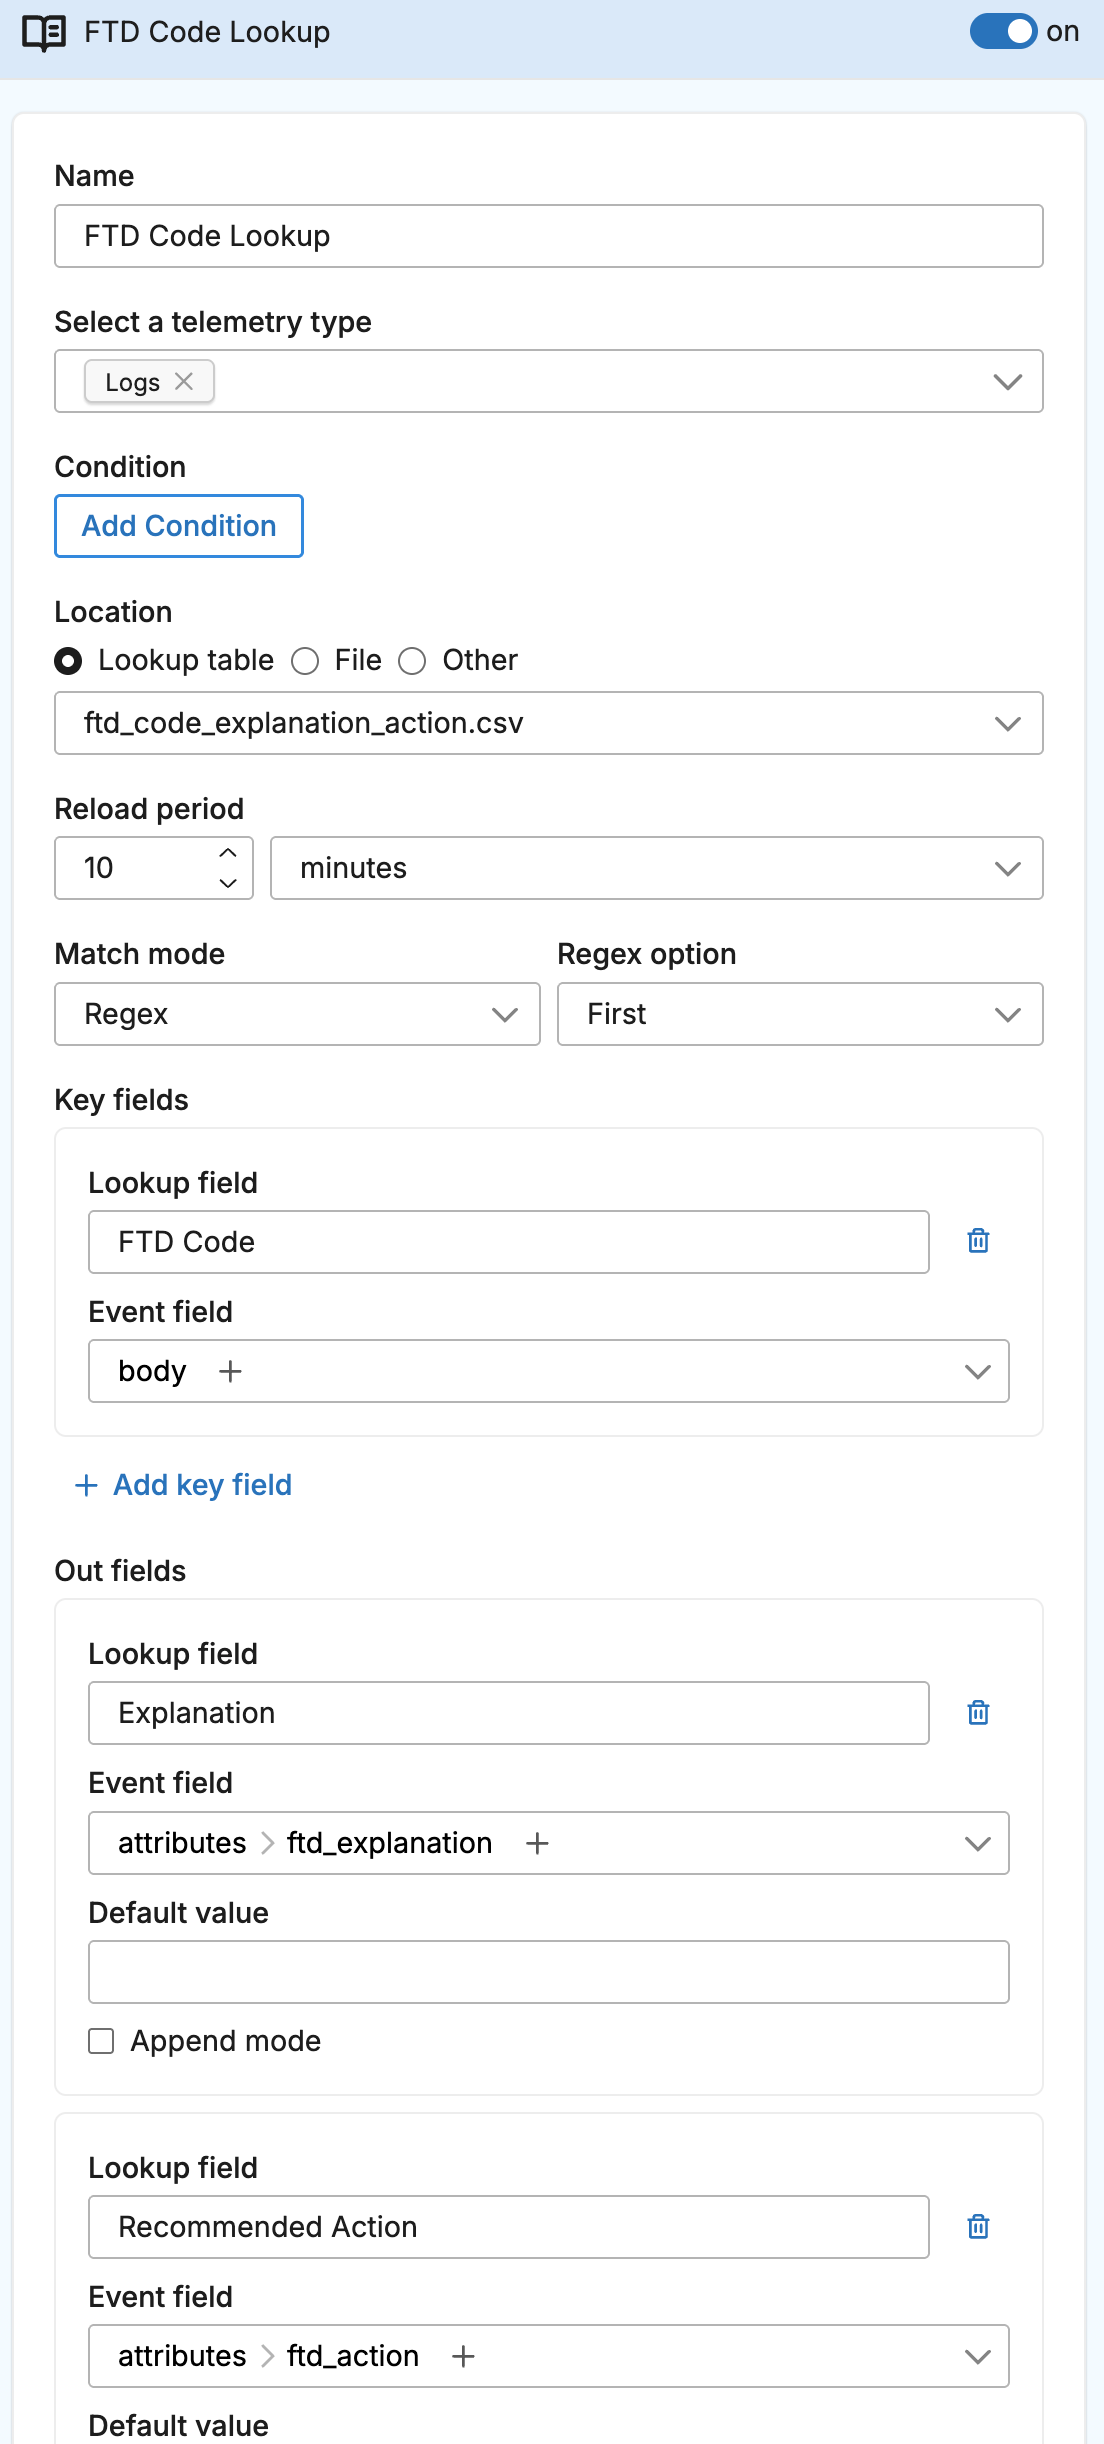Image resolution: width=1104 pixels, height=2444 pixels.
Task: Click the Name input field
Action: click(548, 236)
